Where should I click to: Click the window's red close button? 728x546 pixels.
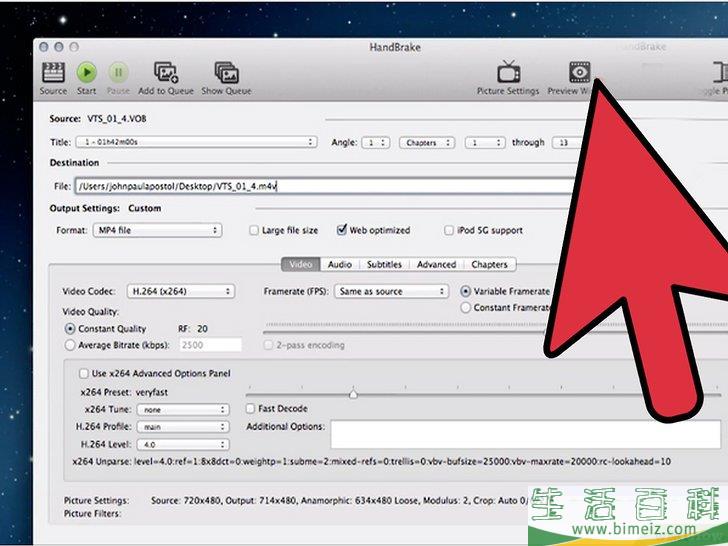(x=44, y=47)
